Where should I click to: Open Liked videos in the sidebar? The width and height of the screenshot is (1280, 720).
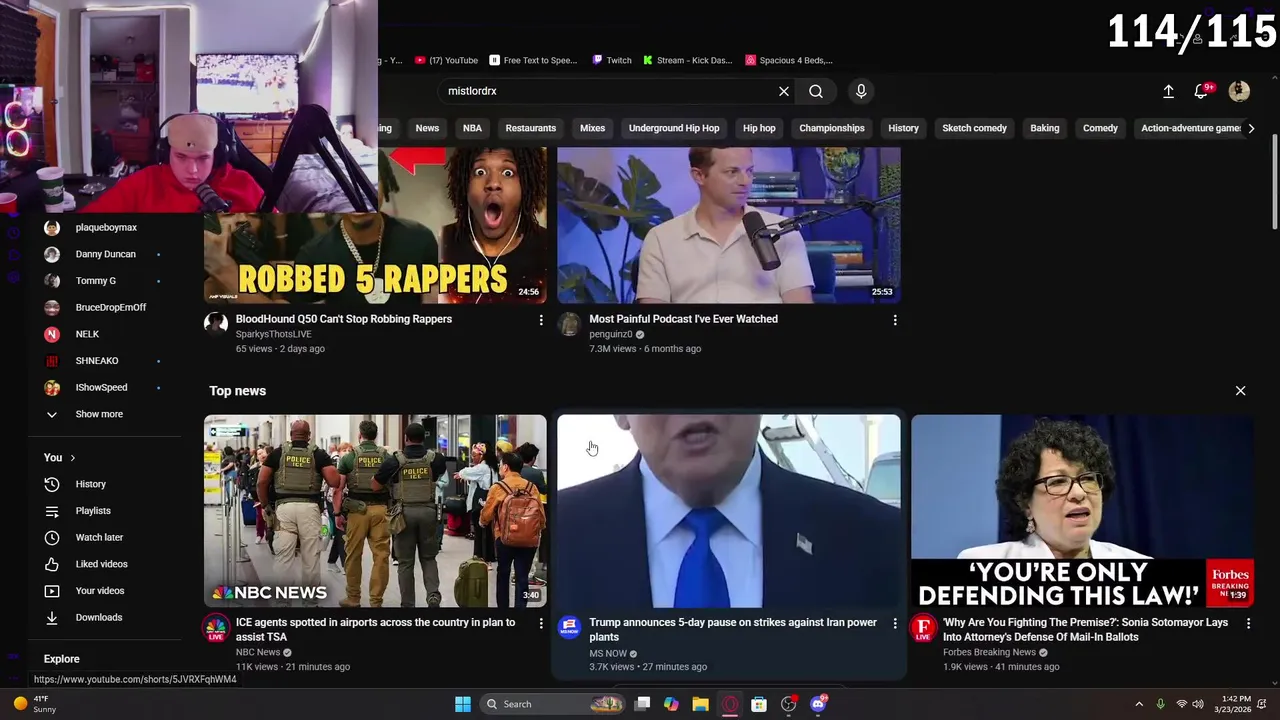coord(101,564)
